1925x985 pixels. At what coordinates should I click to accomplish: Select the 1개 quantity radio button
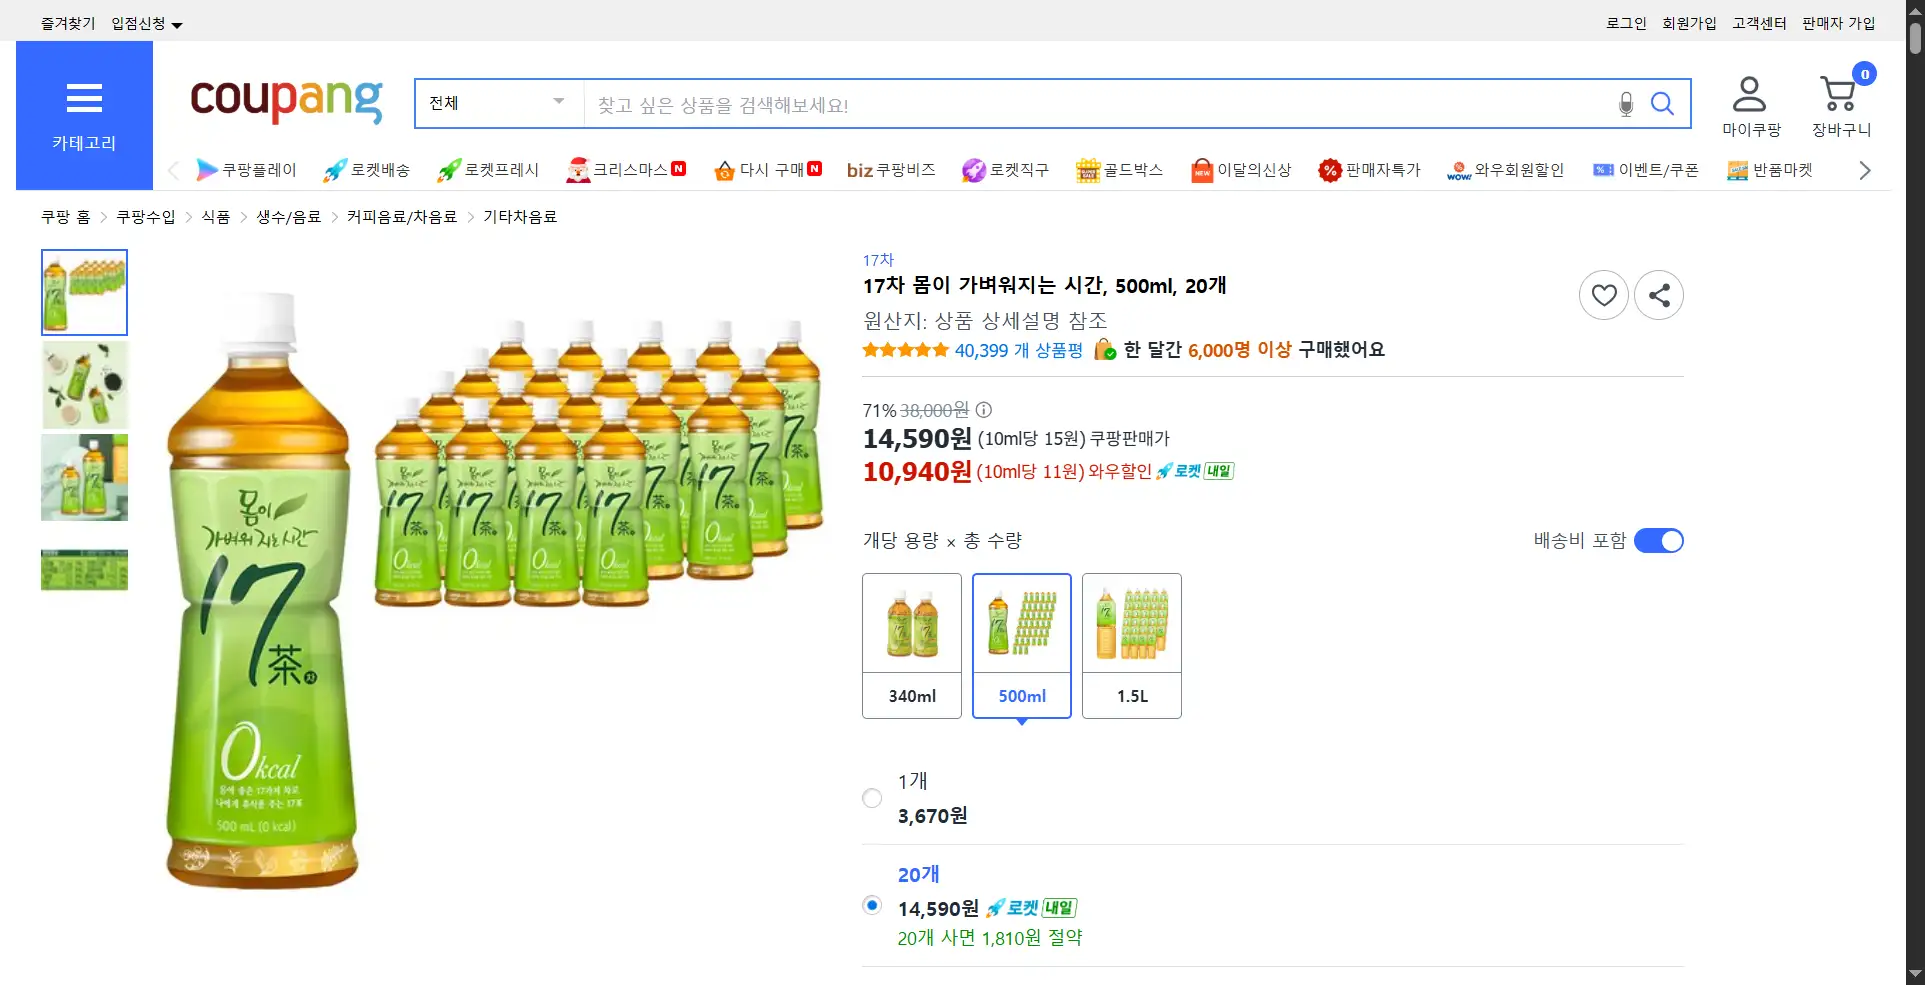(872, 798)
